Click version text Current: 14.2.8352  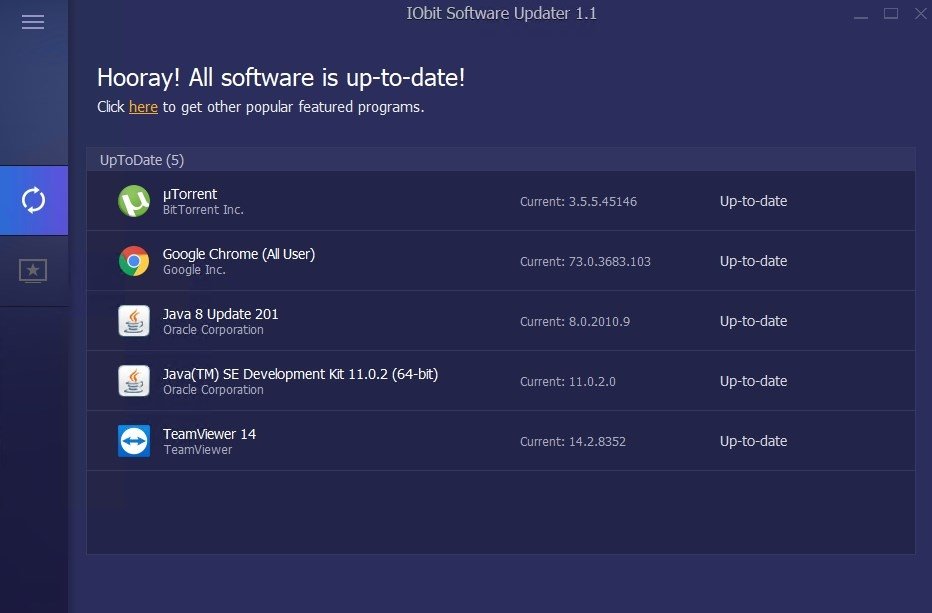point(573,442)
